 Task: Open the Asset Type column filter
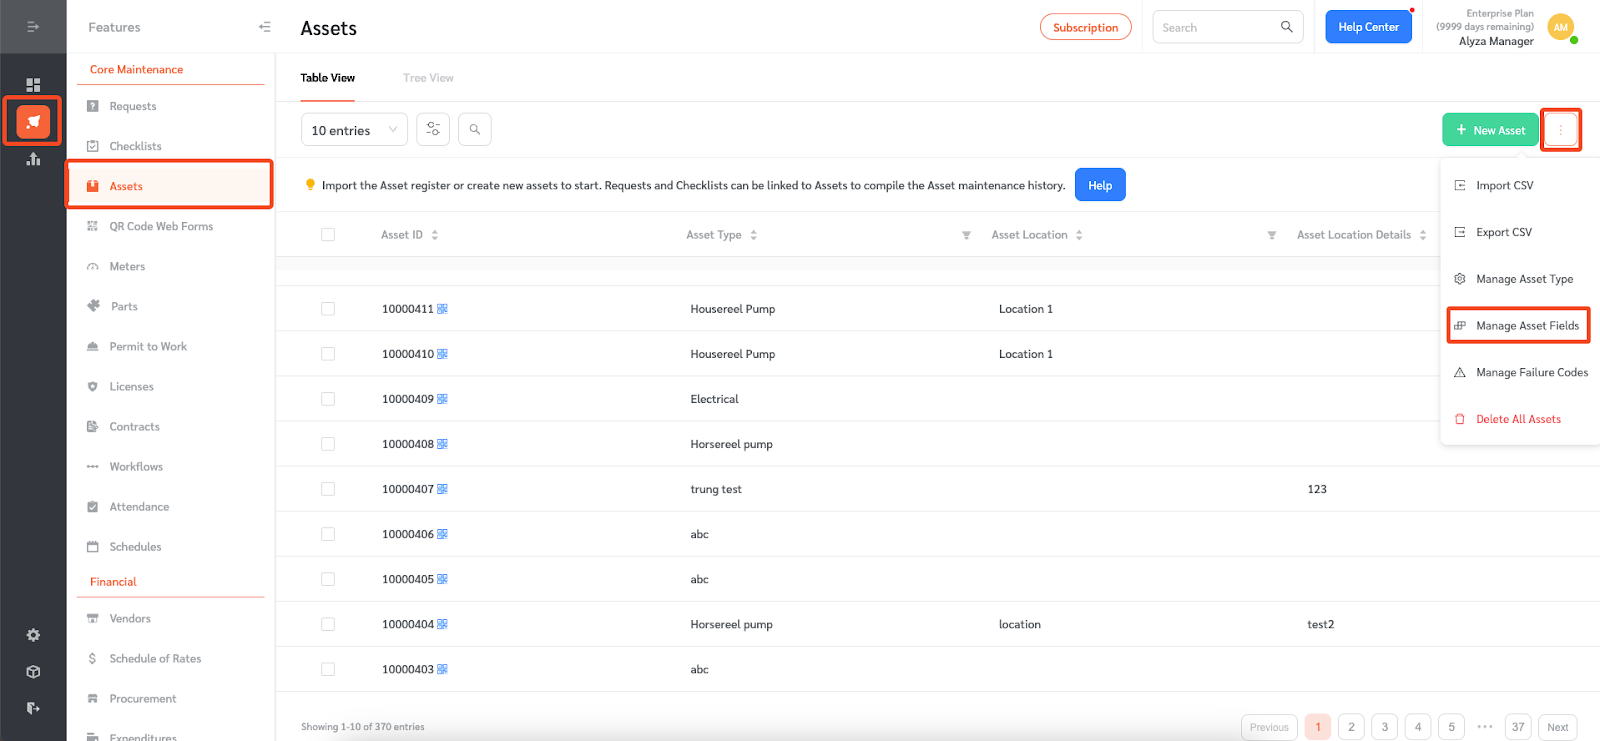[966, 235]
